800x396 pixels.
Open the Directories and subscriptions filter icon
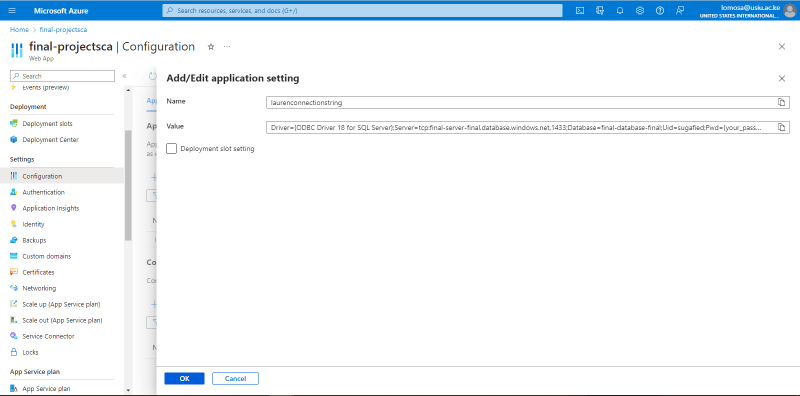pyautogui.click(x=600, y=10)
